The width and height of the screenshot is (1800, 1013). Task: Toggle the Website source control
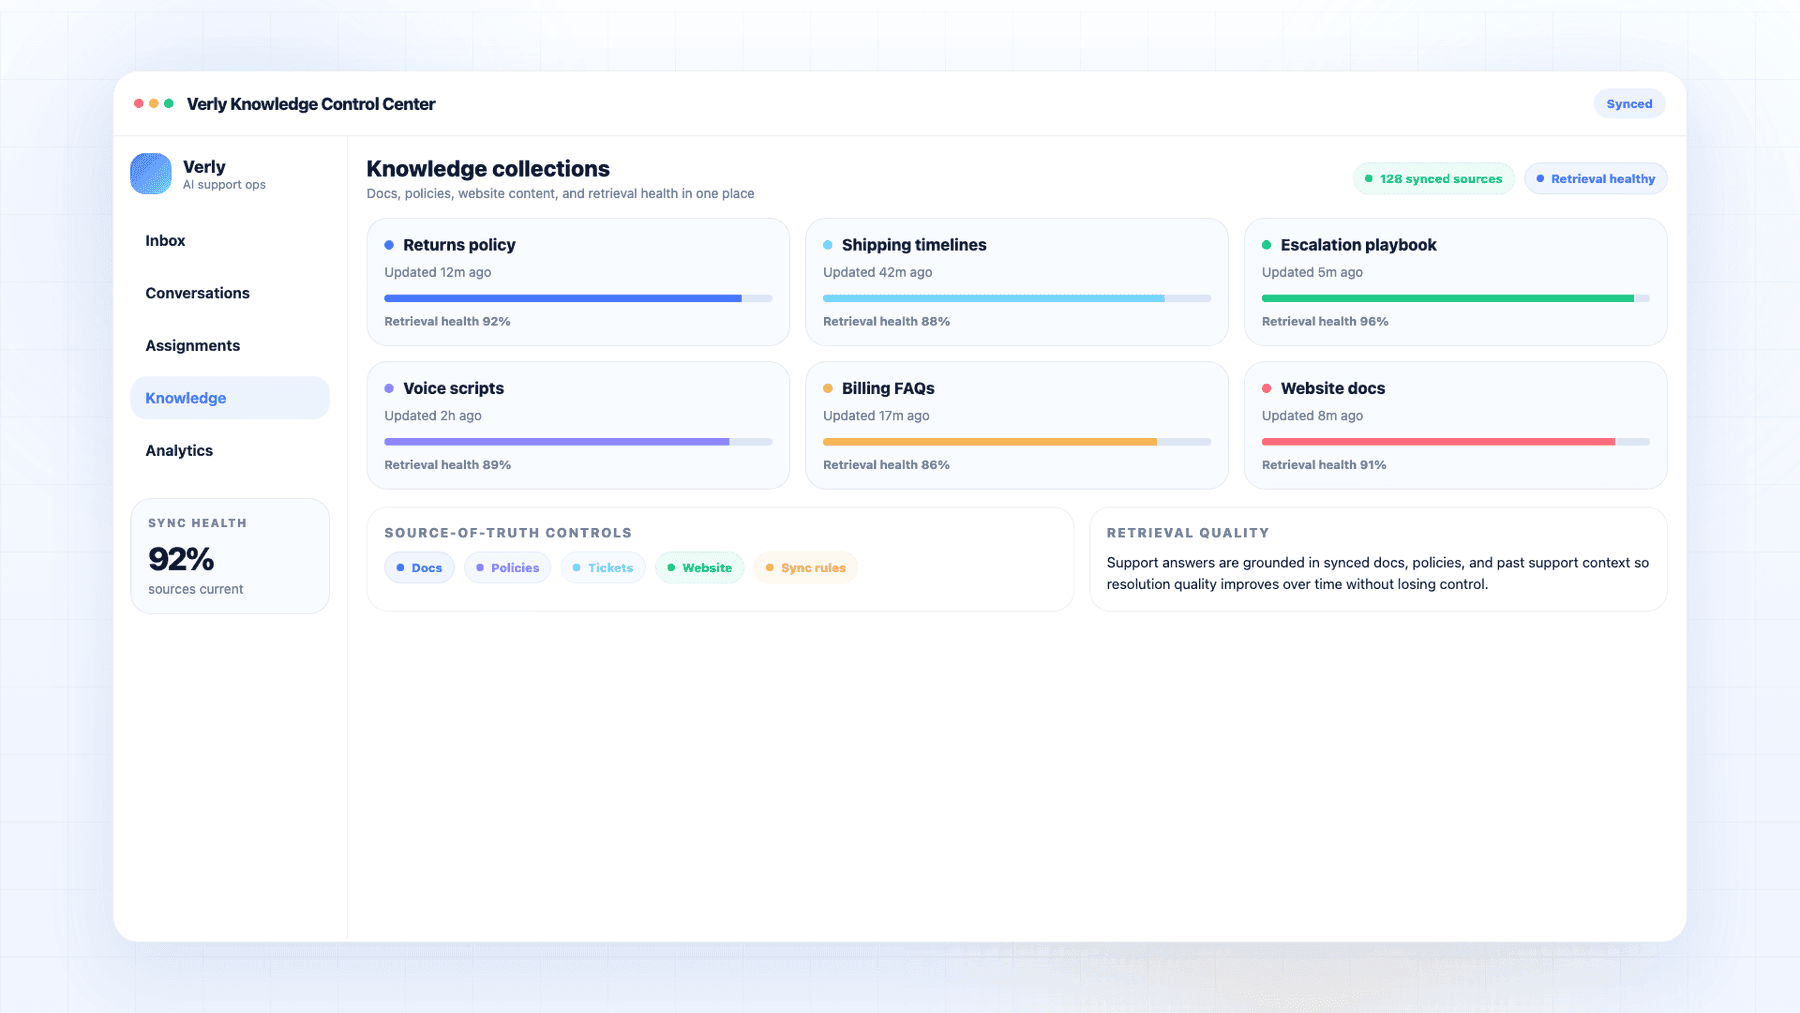coord(700,567)
